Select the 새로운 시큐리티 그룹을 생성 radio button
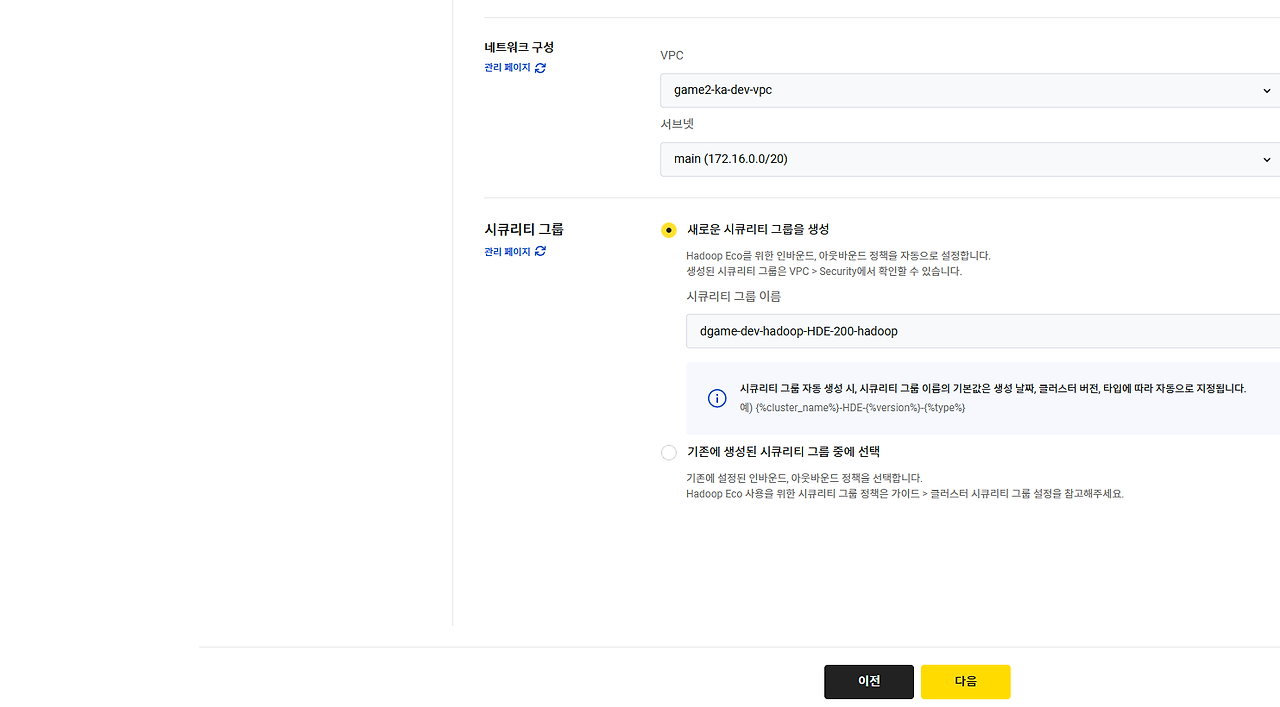Viewport: 1280px width, 707px height. (669, 229)
